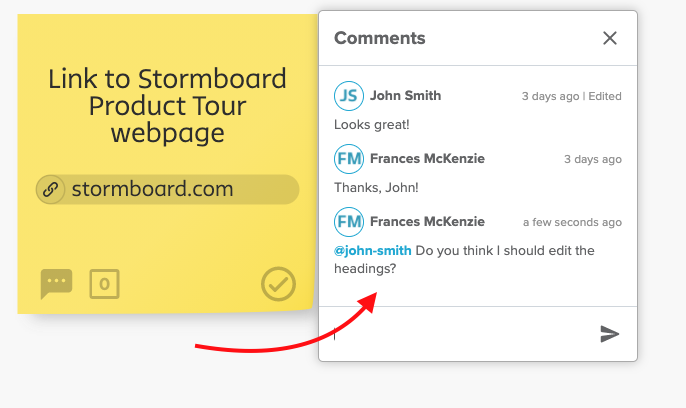Click the FM avatar beside the newest comment

click(x=349, y=222)
